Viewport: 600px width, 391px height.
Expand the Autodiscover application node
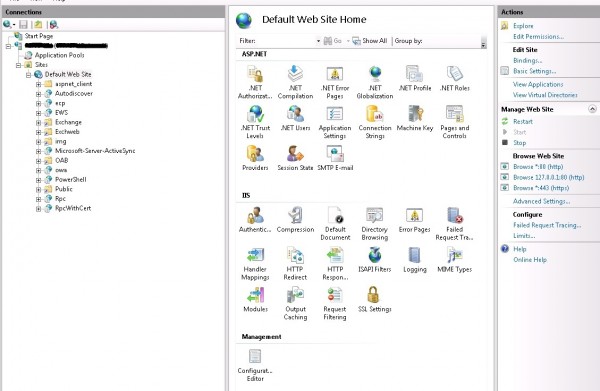pyautogui.click(x=38, y=94)
